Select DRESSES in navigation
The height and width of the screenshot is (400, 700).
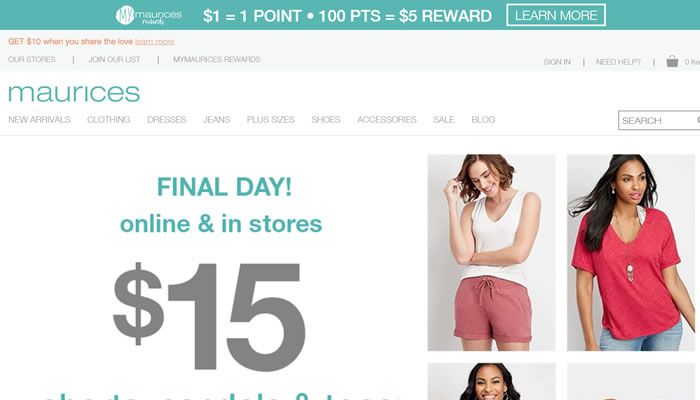click(167, 120)
